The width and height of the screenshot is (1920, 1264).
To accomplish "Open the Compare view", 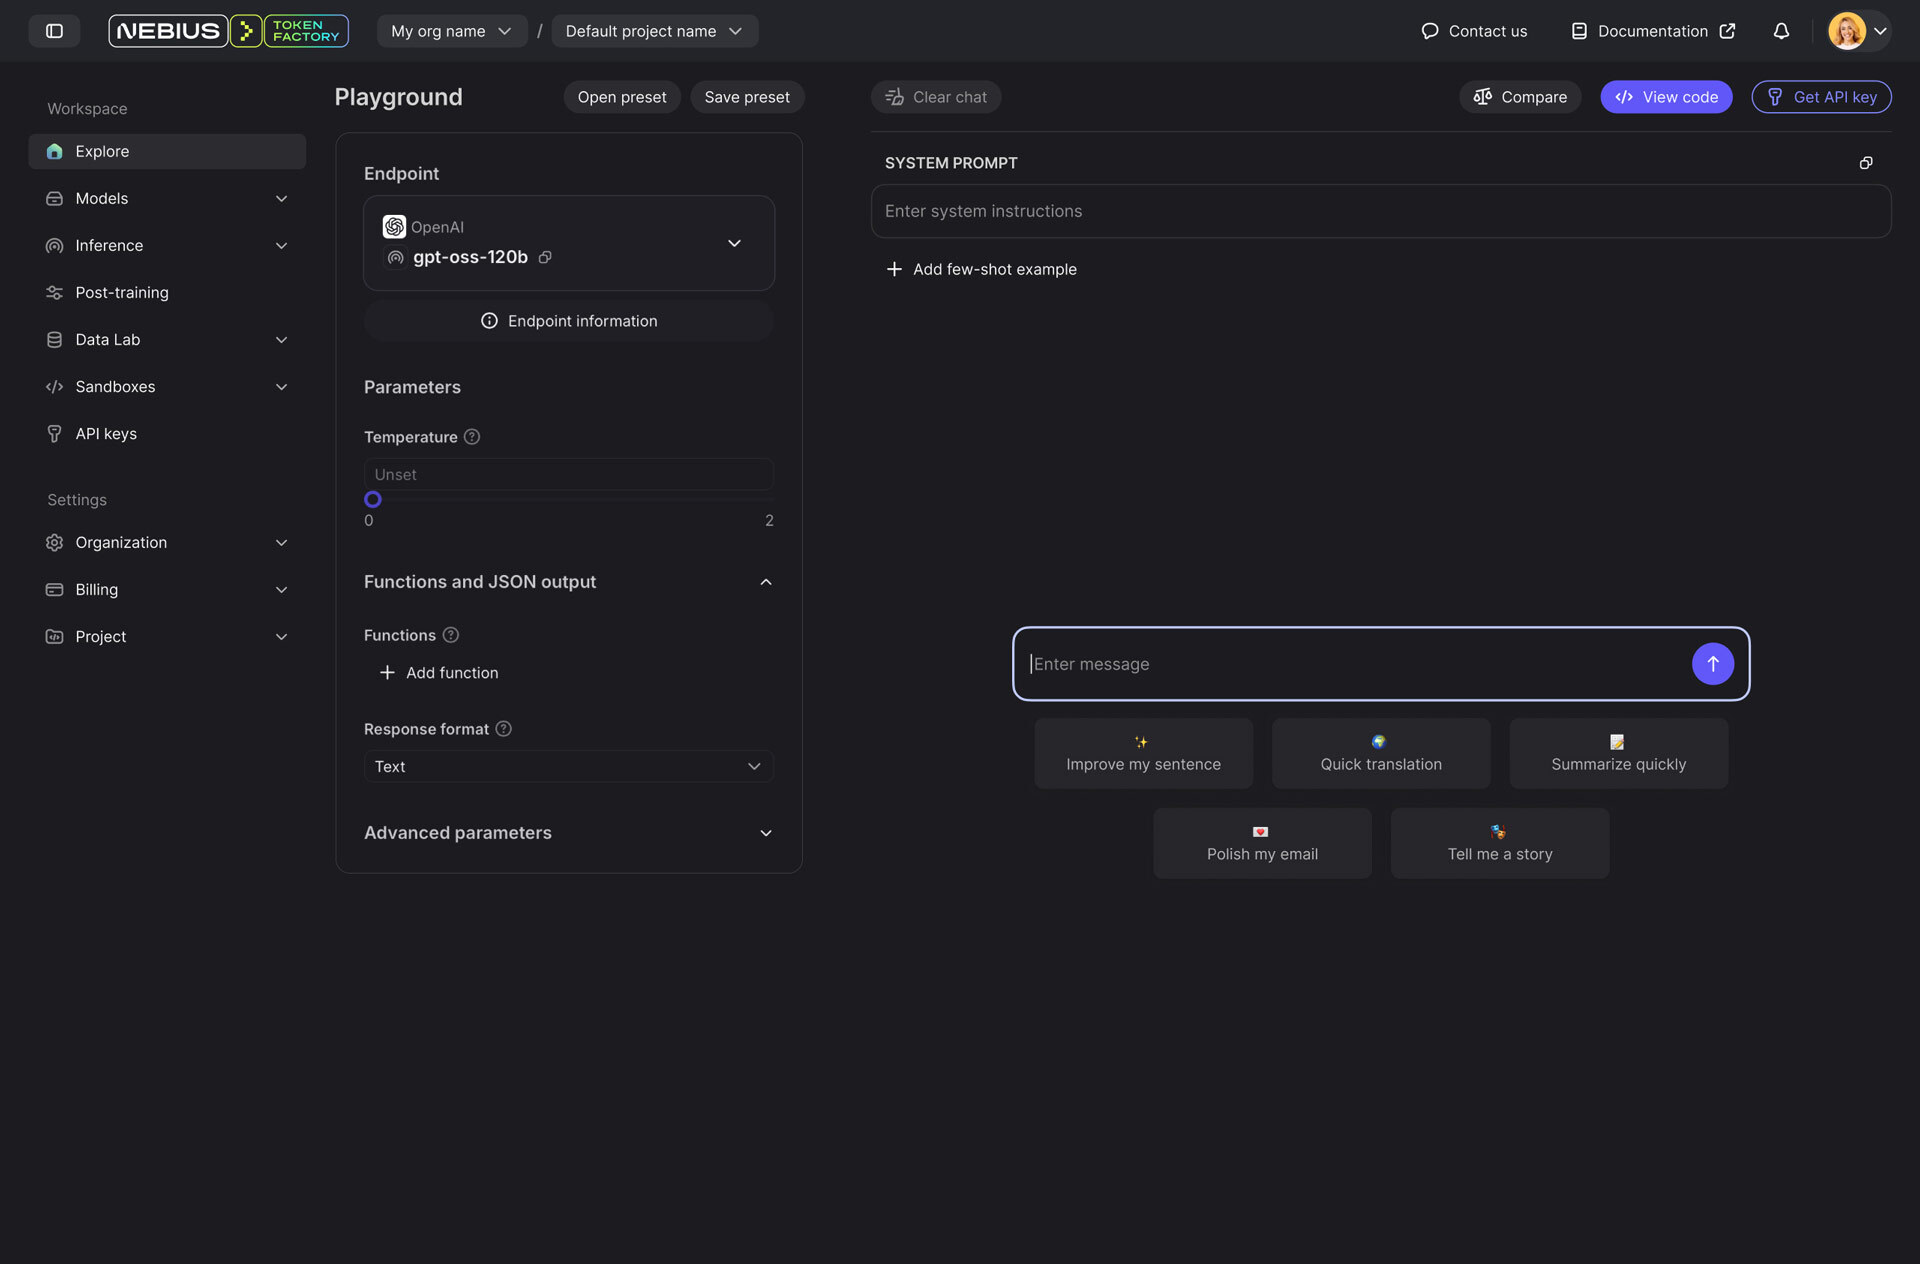I will tap(1520, 97).
